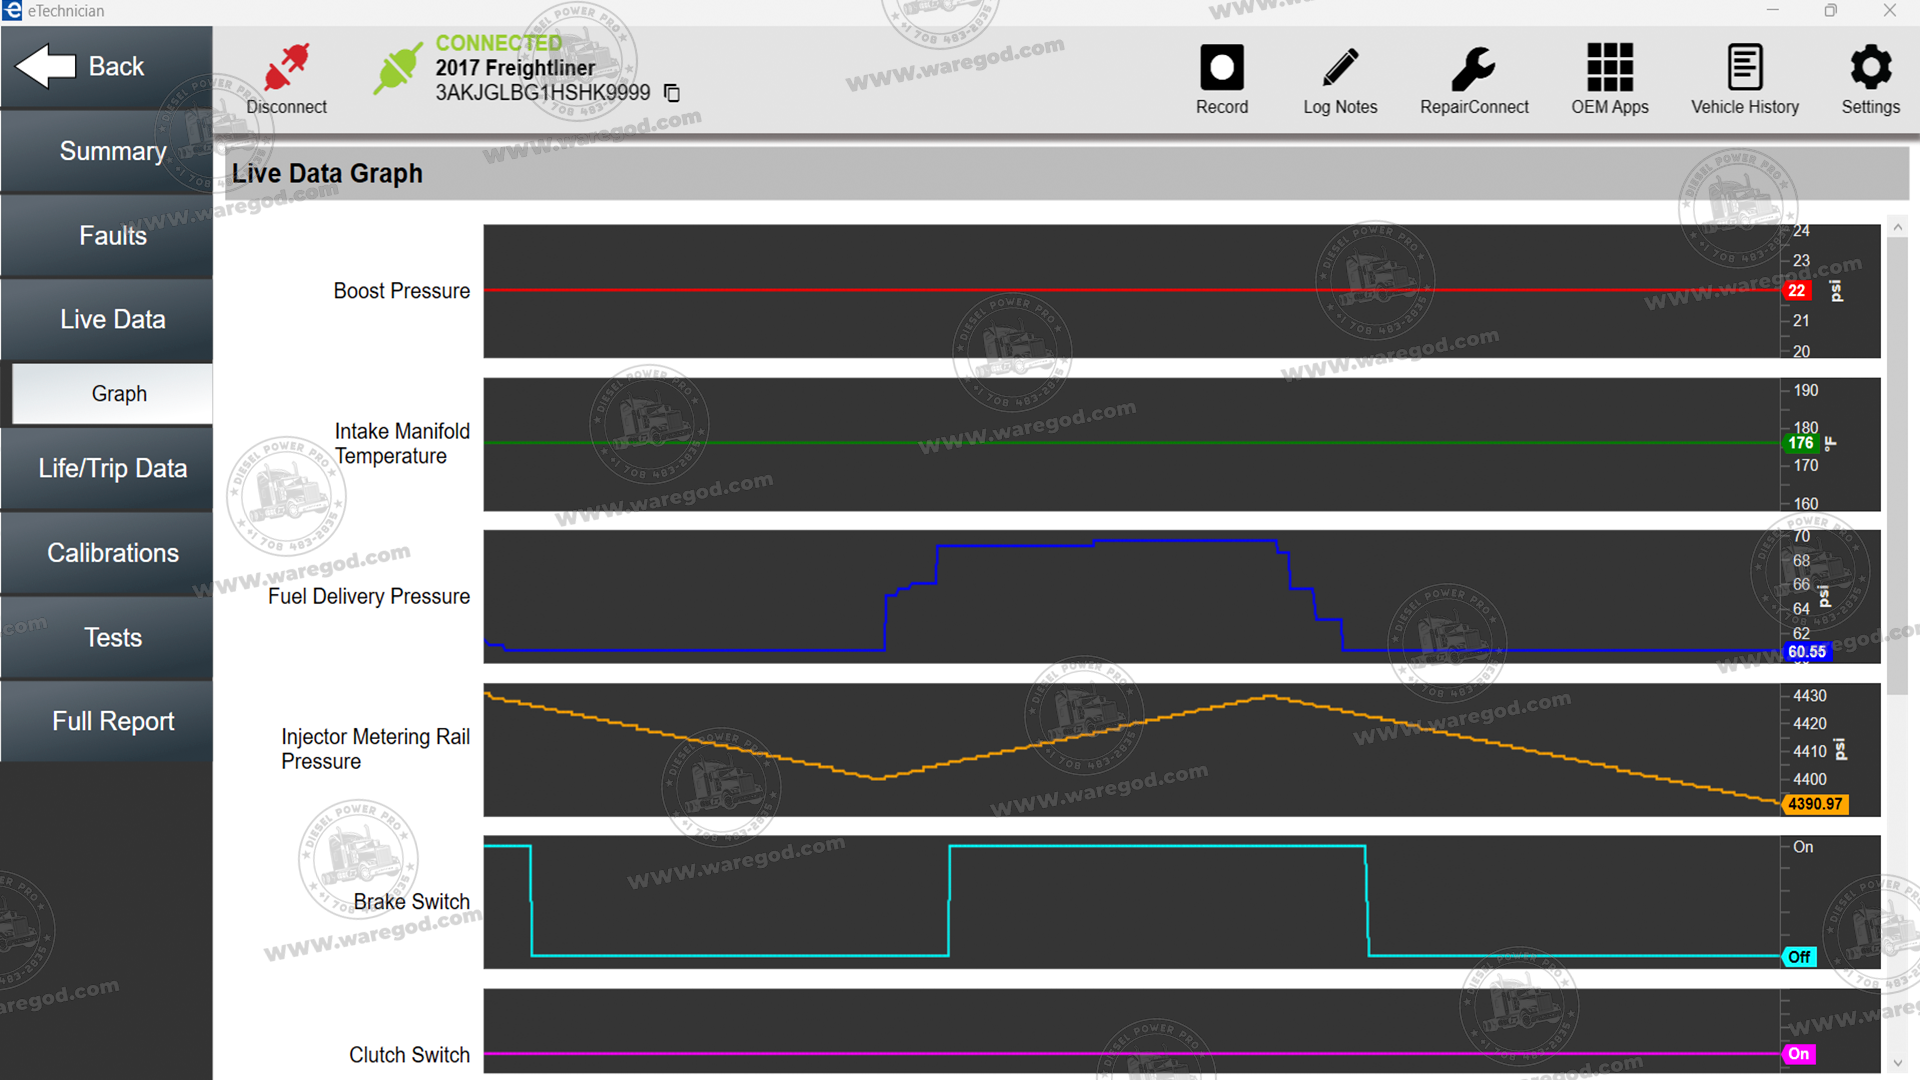
Task: Click the green connected plug icon
Action: pos(397,68)
